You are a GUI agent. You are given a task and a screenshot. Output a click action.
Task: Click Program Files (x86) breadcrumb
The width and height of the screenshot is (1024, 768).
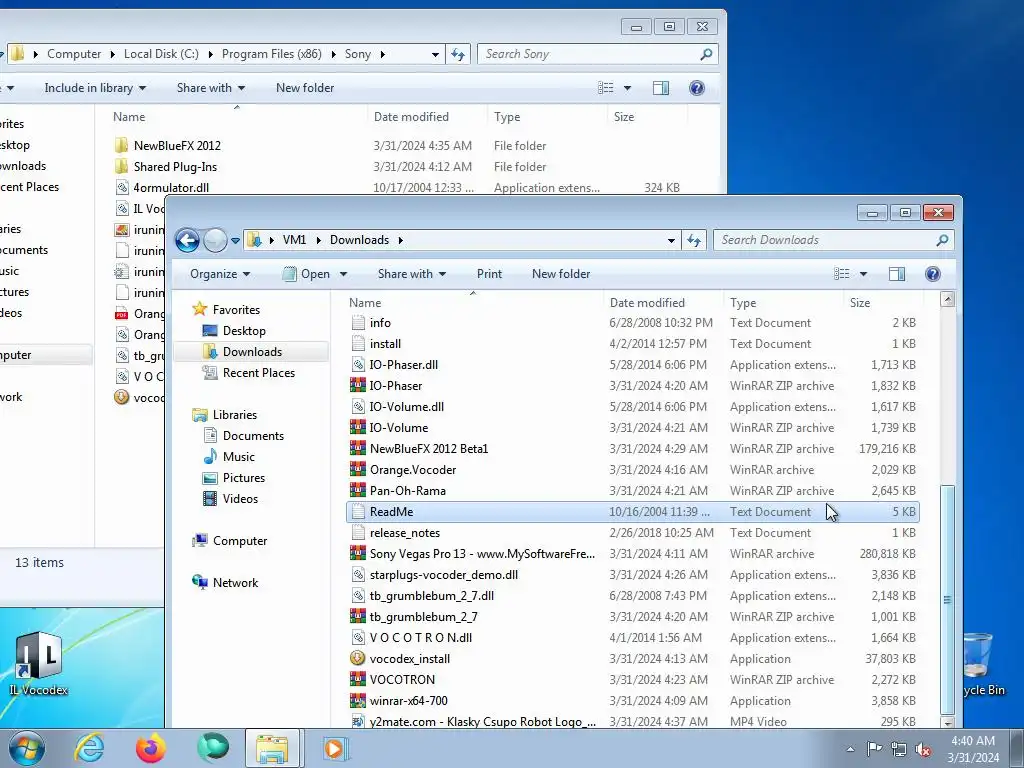272,54
